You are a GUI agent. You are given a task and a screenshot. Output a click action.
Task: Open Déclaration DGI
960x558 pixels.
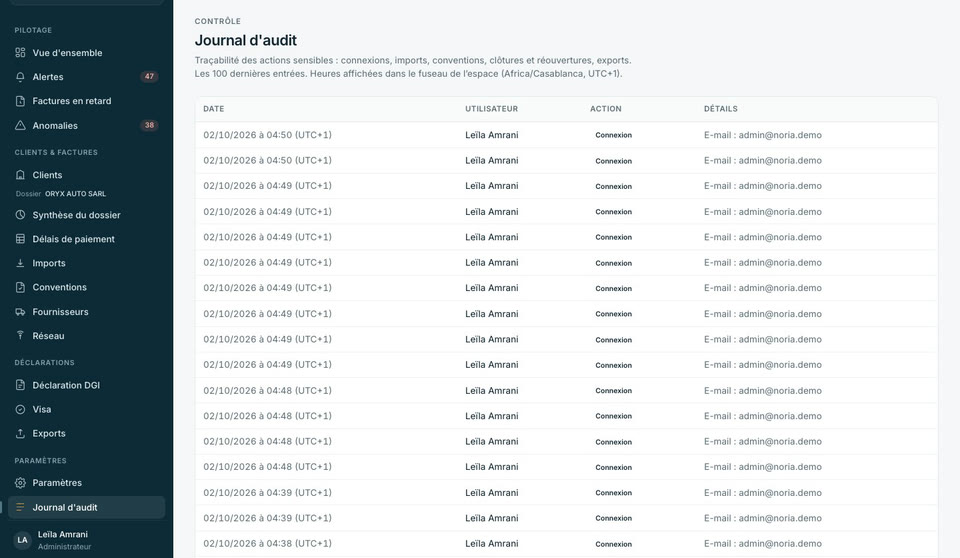coord(86,385)
